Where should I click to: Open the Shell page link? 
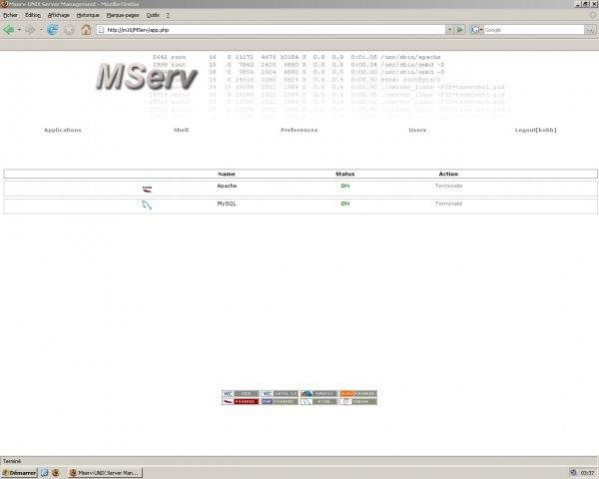coord(181,130)
